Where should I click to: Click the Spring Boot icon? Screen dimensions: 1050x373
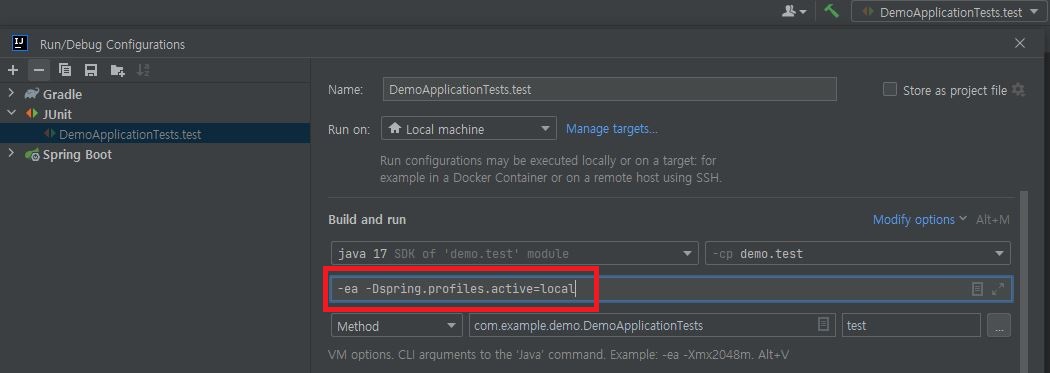point(31,155)
